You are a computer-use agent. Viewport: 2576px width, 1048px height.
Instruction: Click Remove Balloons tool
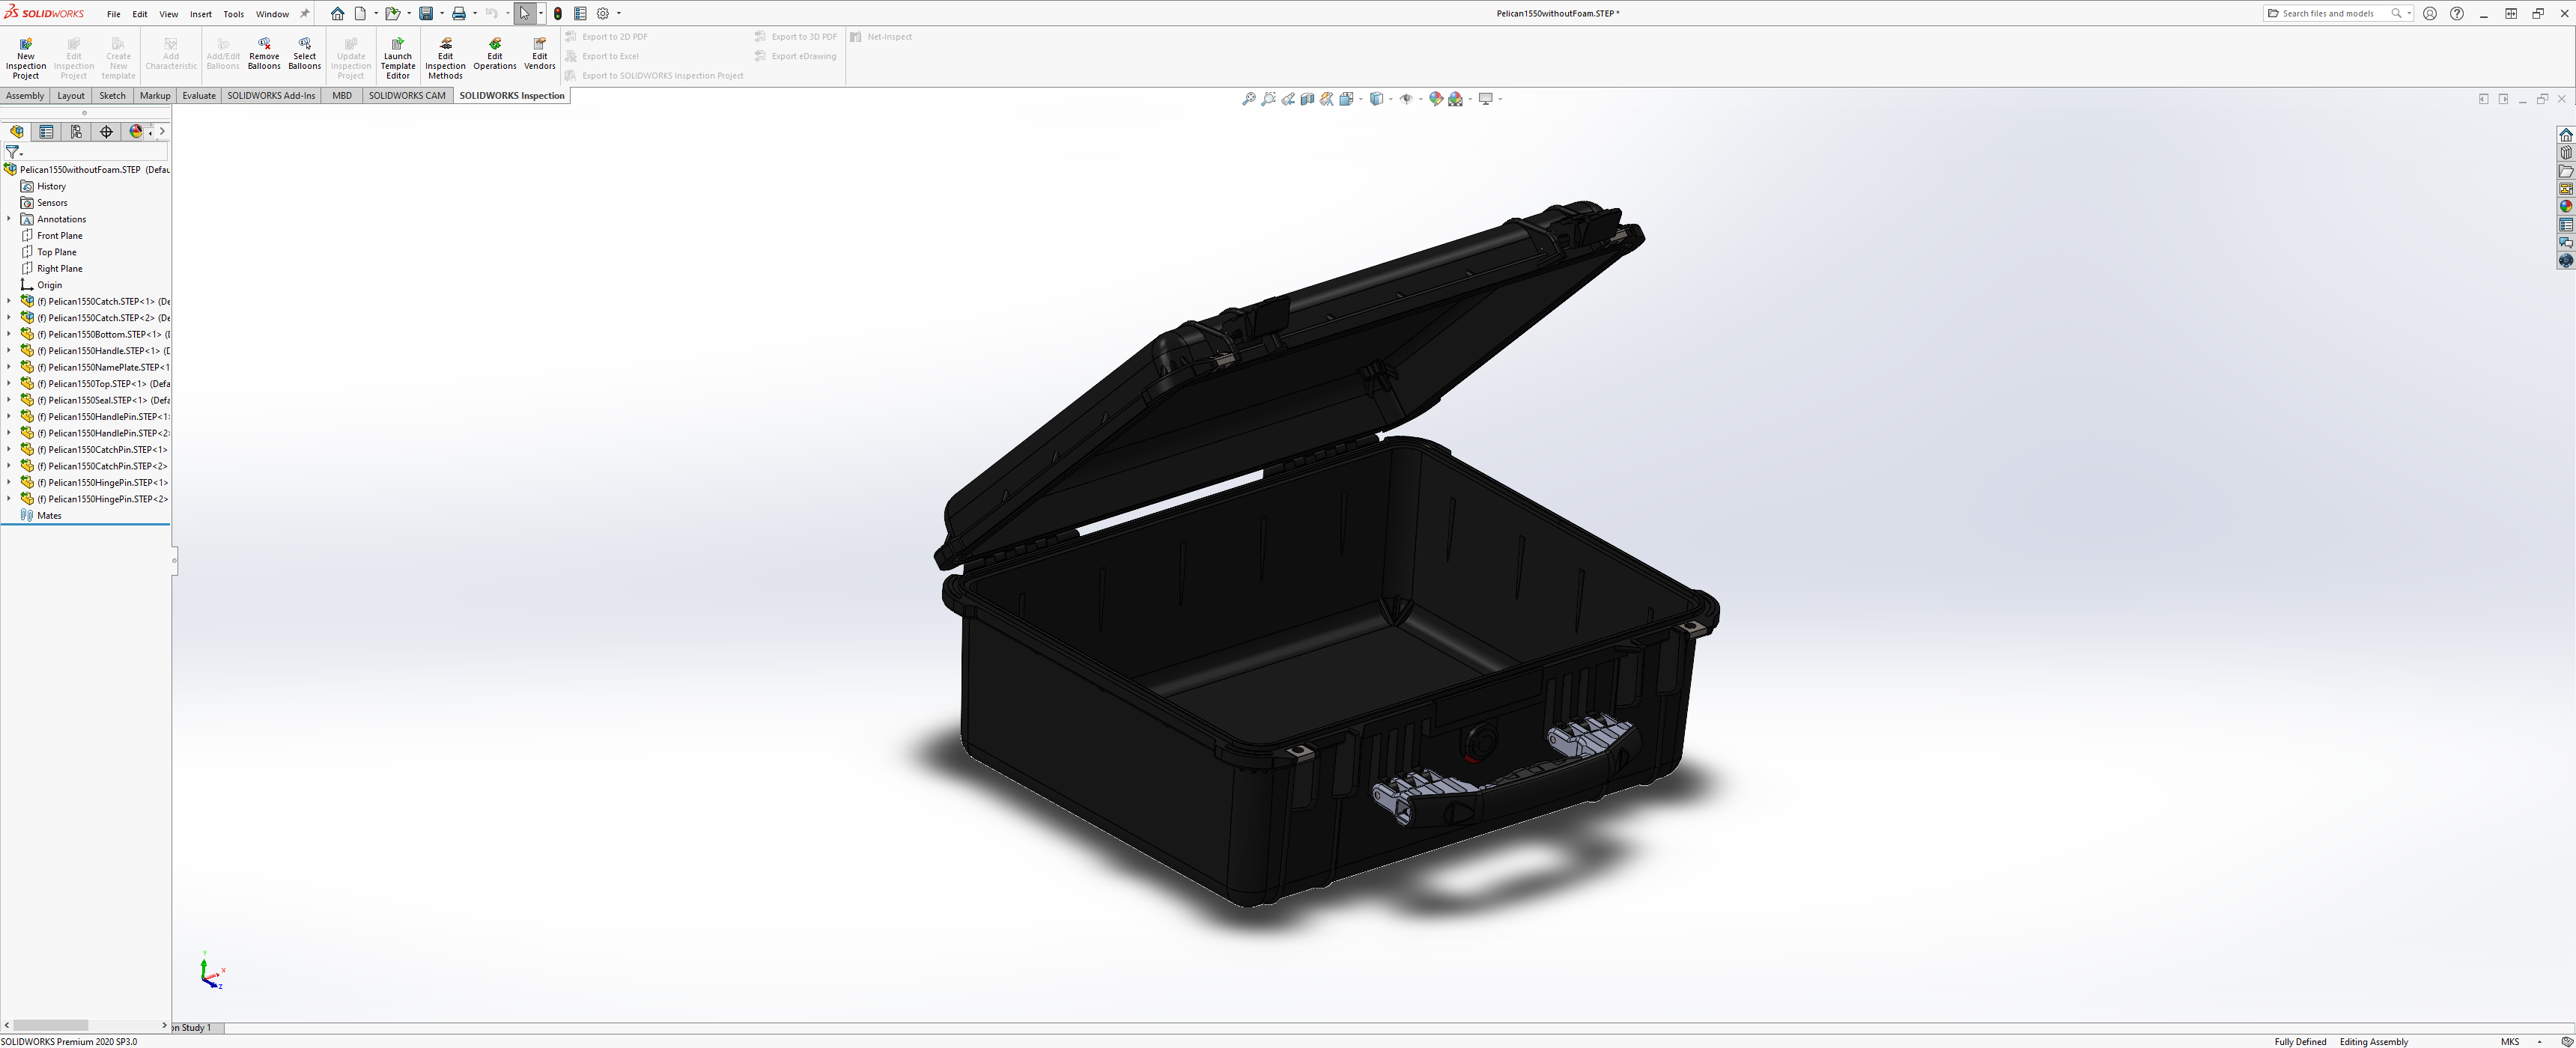tap(264, 54)
